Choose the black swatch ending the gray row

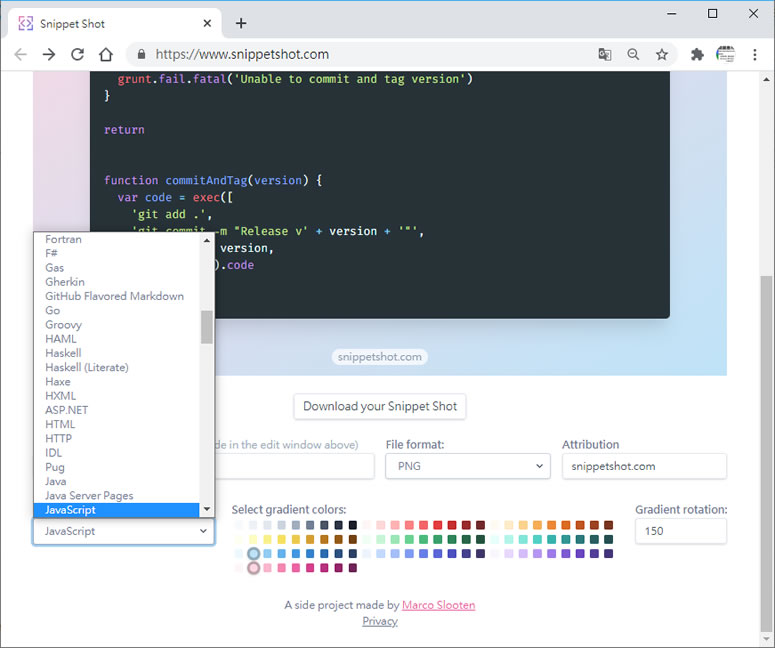pos(353,525)
